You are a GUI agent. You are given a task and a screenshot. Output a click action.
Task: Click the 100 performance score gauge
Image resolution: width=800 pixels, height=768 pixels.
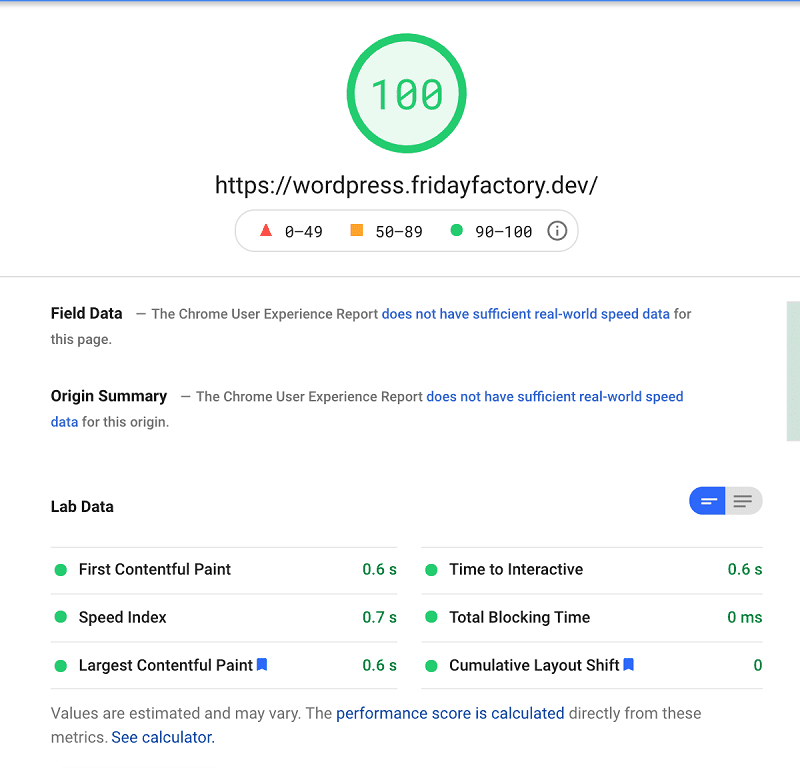coord(406,94)
